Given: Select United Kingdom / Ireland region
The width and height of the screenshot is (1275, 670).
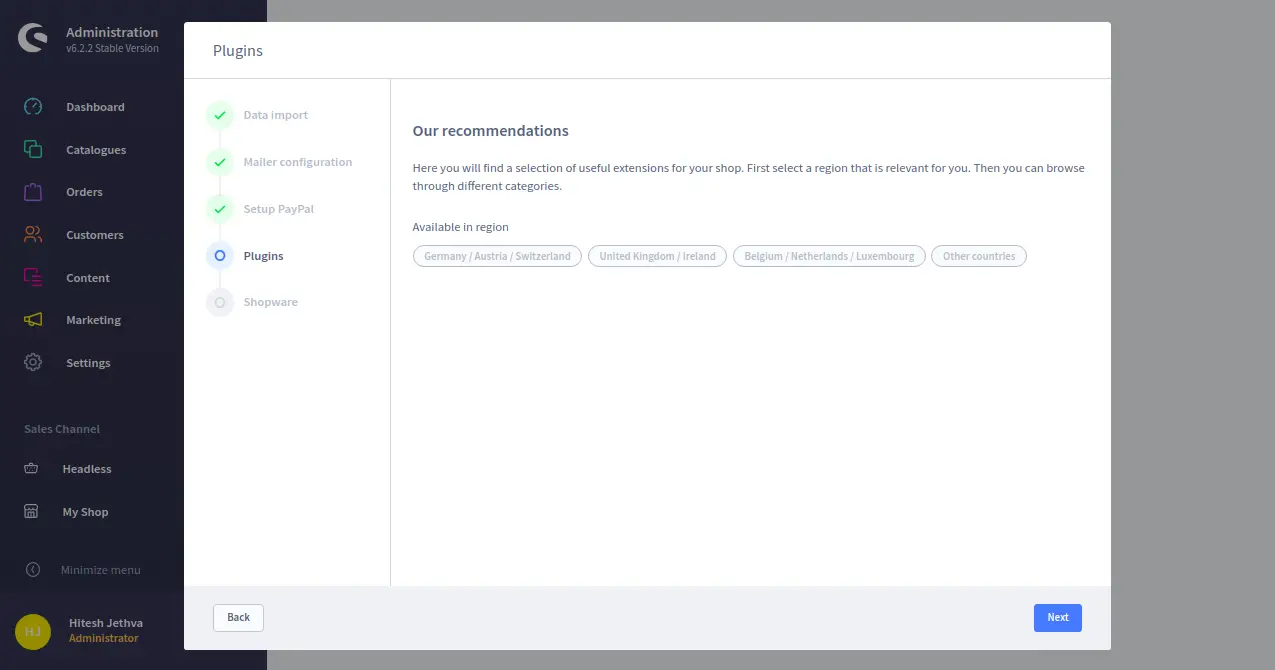Looking at the screenshot, I should coord(657,256).
